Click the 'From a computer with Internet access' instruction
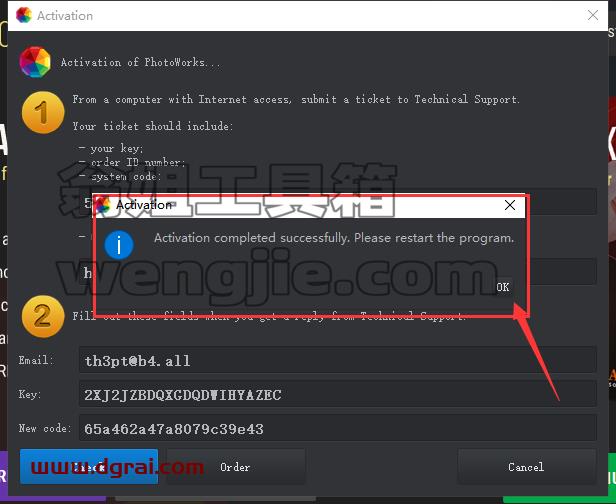The width and height of the screenshot is (616, 504). (296, 99)
